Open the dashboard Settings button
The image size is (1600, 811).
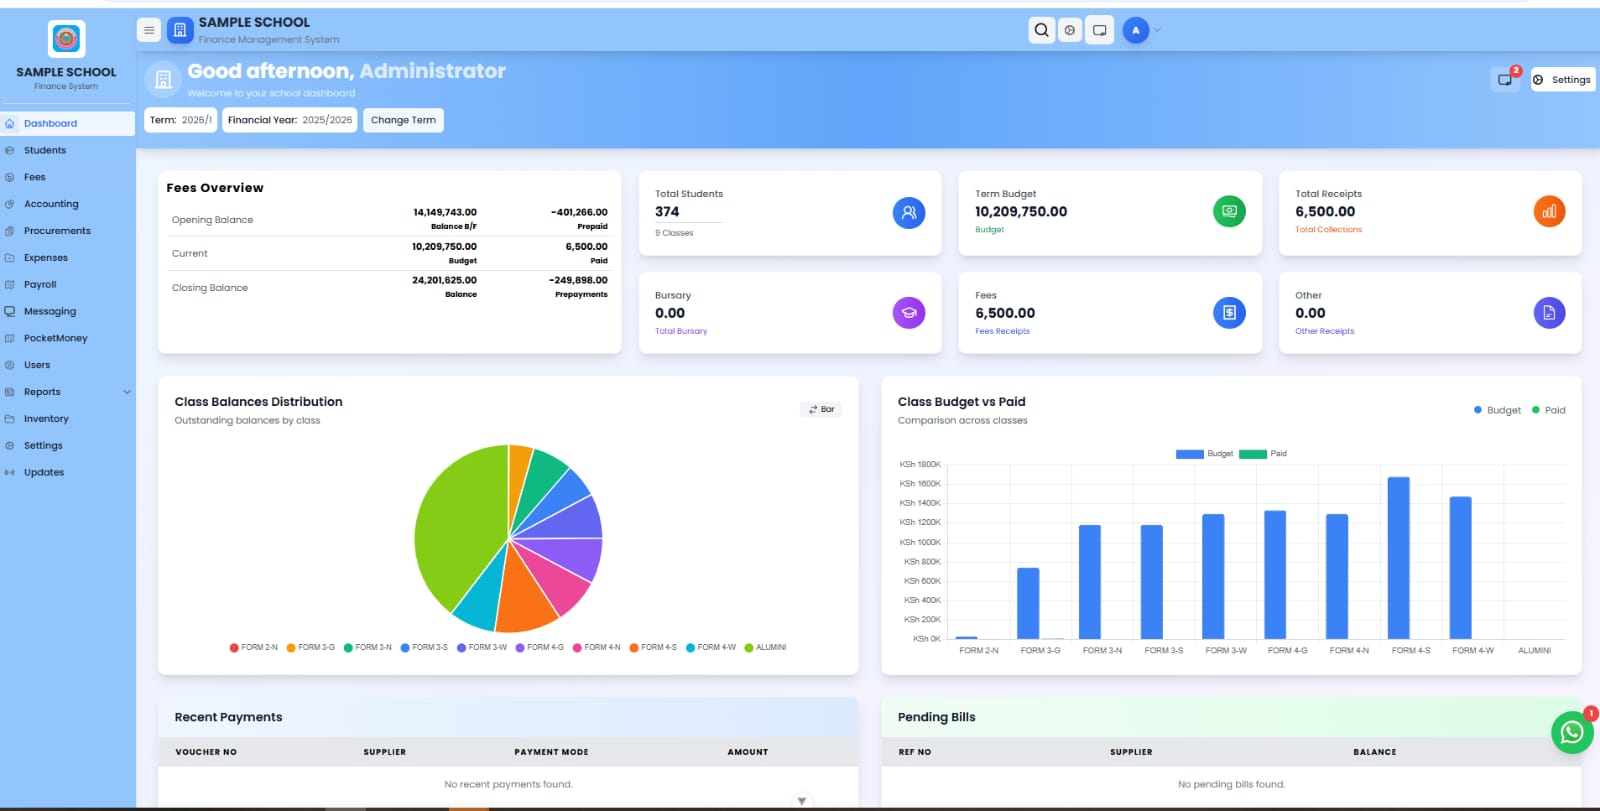[1562, 79]
